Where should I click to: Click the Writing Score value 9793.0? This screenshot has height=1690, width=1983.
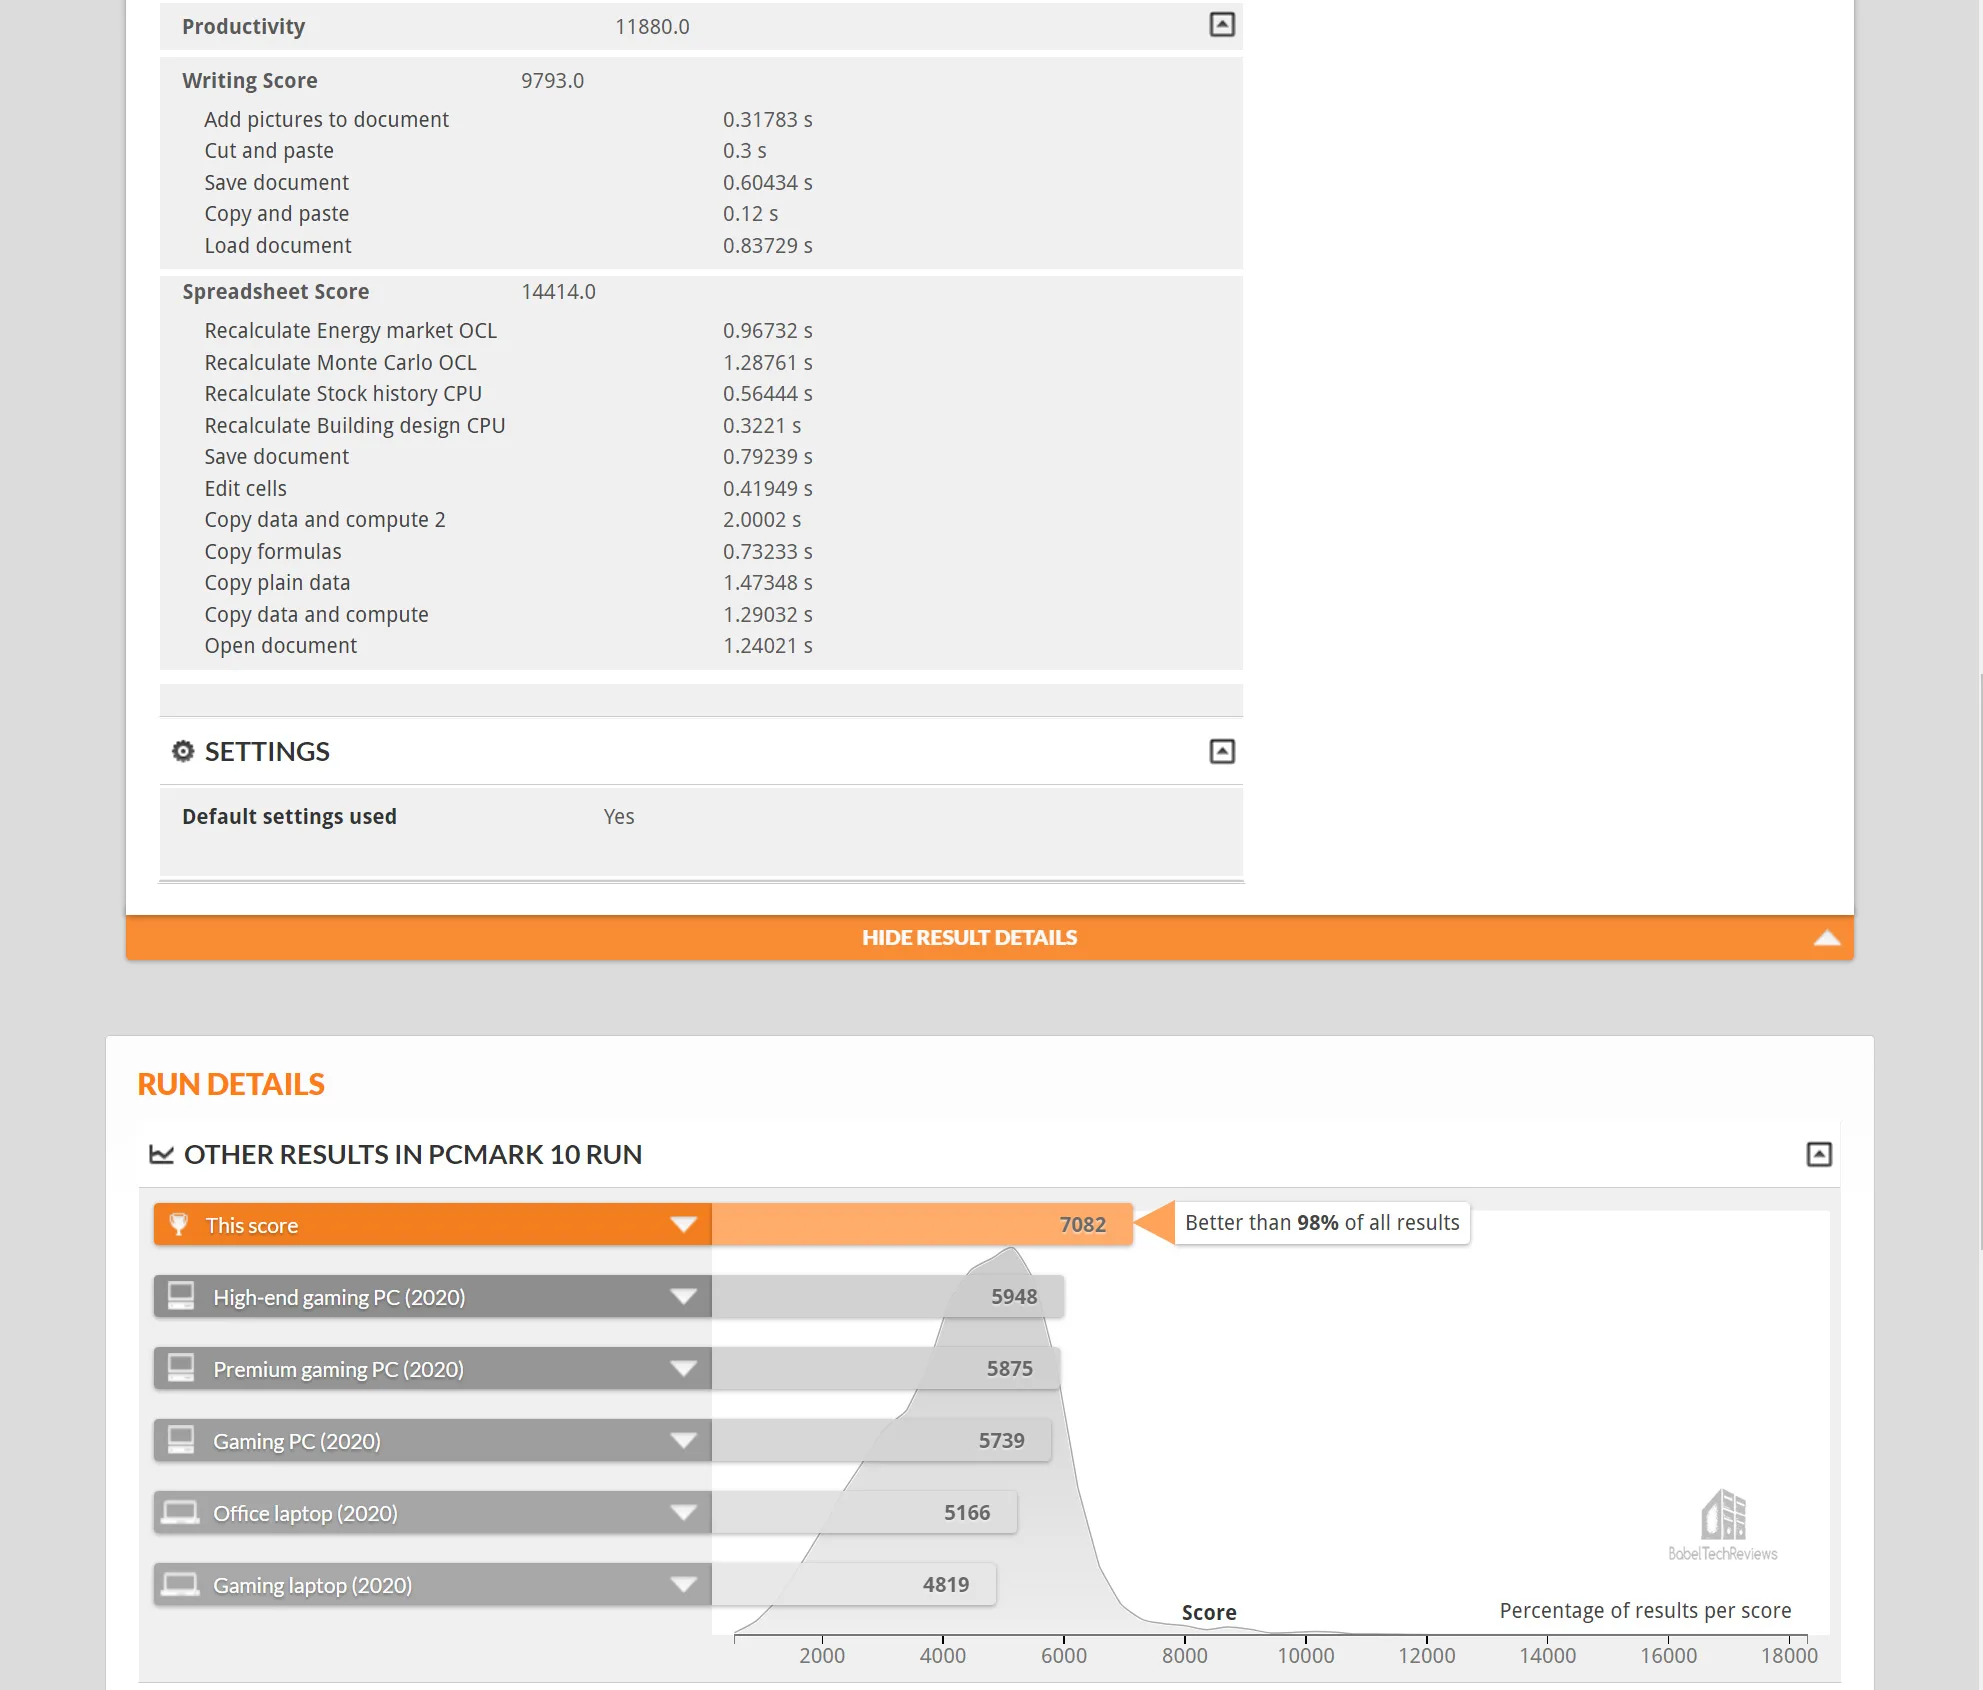pyautogui.click(x=552, y=80)
